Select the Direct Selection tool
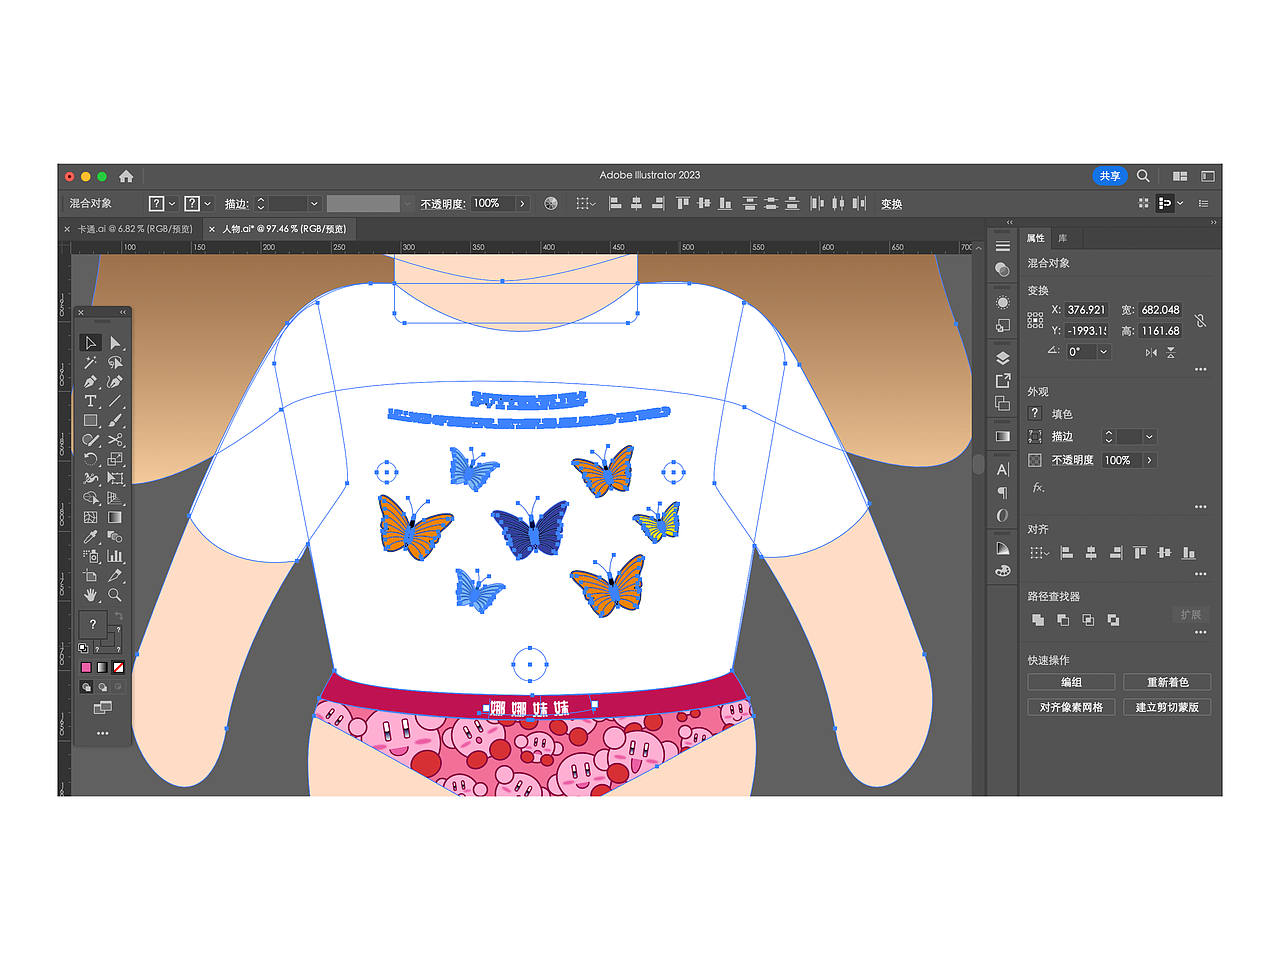Viewport: 1280px width, 960px height. tap(115, 343)
